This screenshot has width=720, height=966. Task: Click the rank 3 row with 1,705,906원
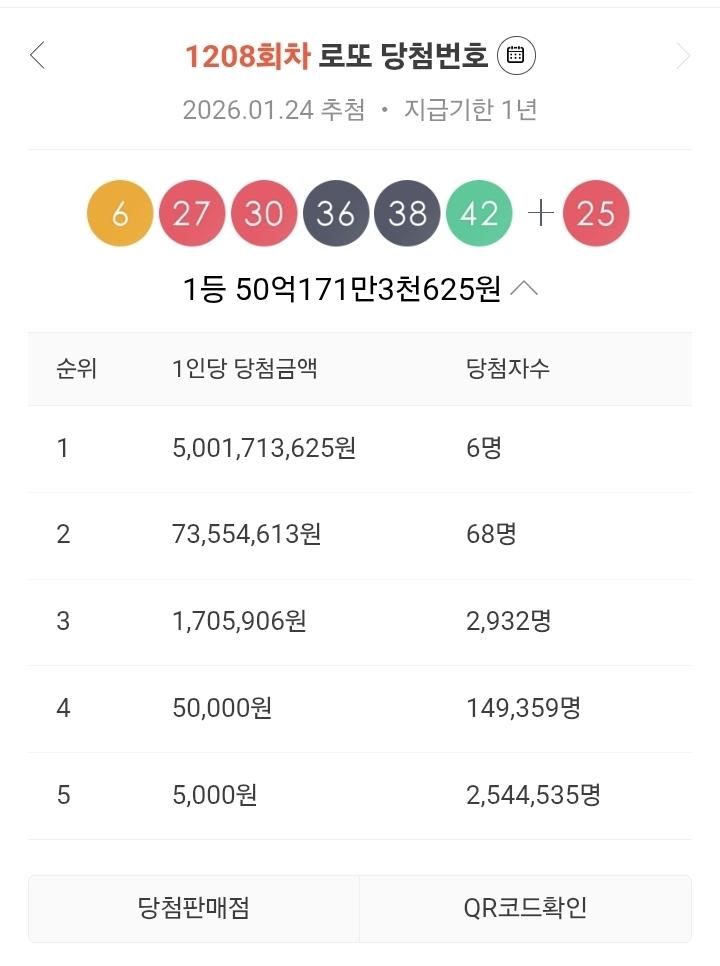pos(360,622)
